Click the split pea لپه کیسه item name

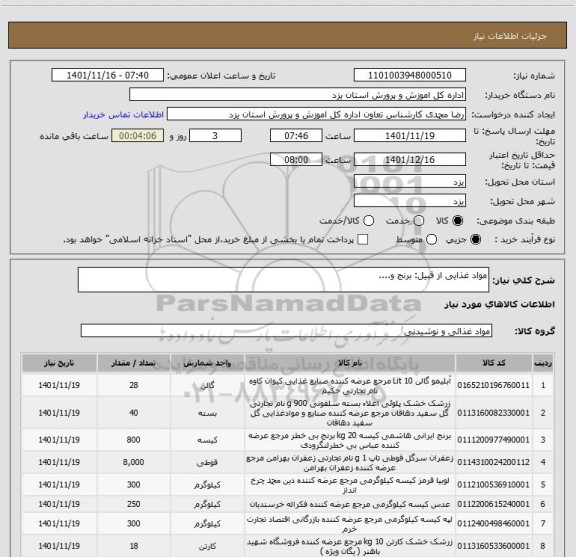(350, 524)
